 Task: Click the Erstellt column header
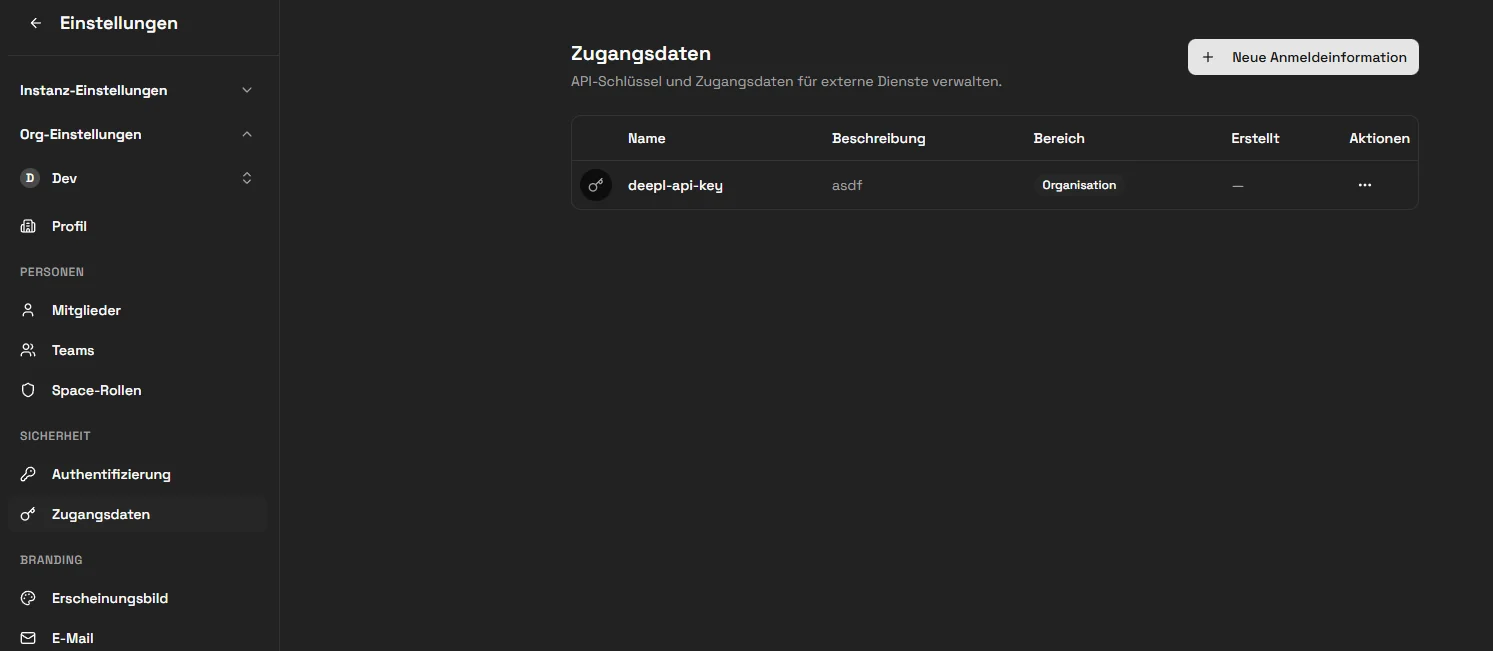[1255, 138]
